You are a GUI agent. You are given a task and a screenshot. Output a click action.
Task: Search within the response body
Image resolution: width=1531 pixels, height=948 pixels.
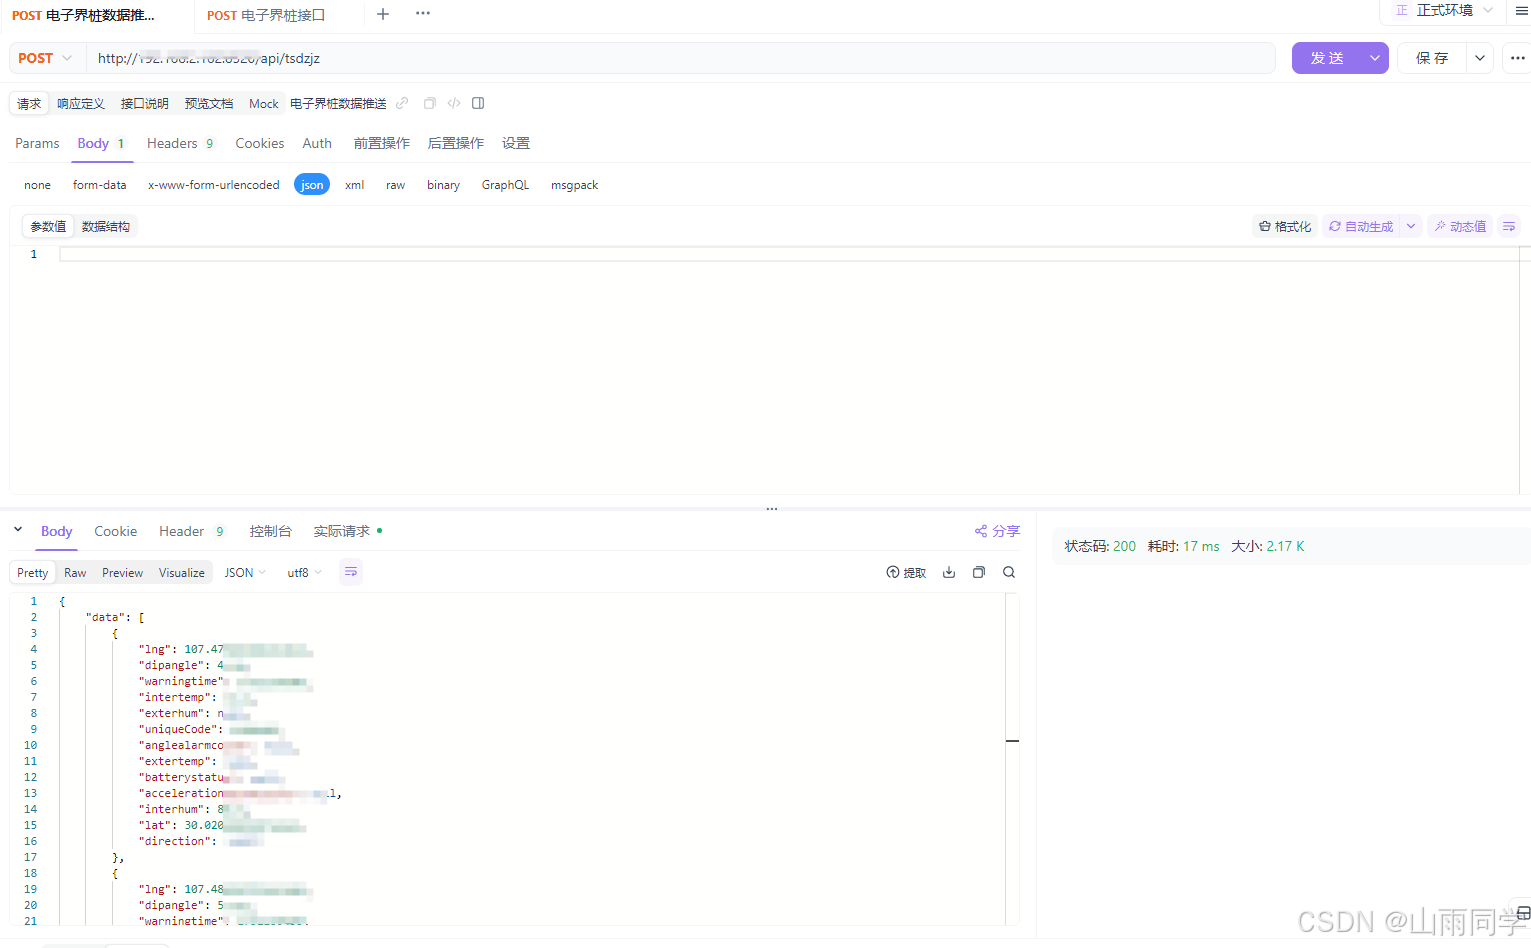[x=1009, y=572]
